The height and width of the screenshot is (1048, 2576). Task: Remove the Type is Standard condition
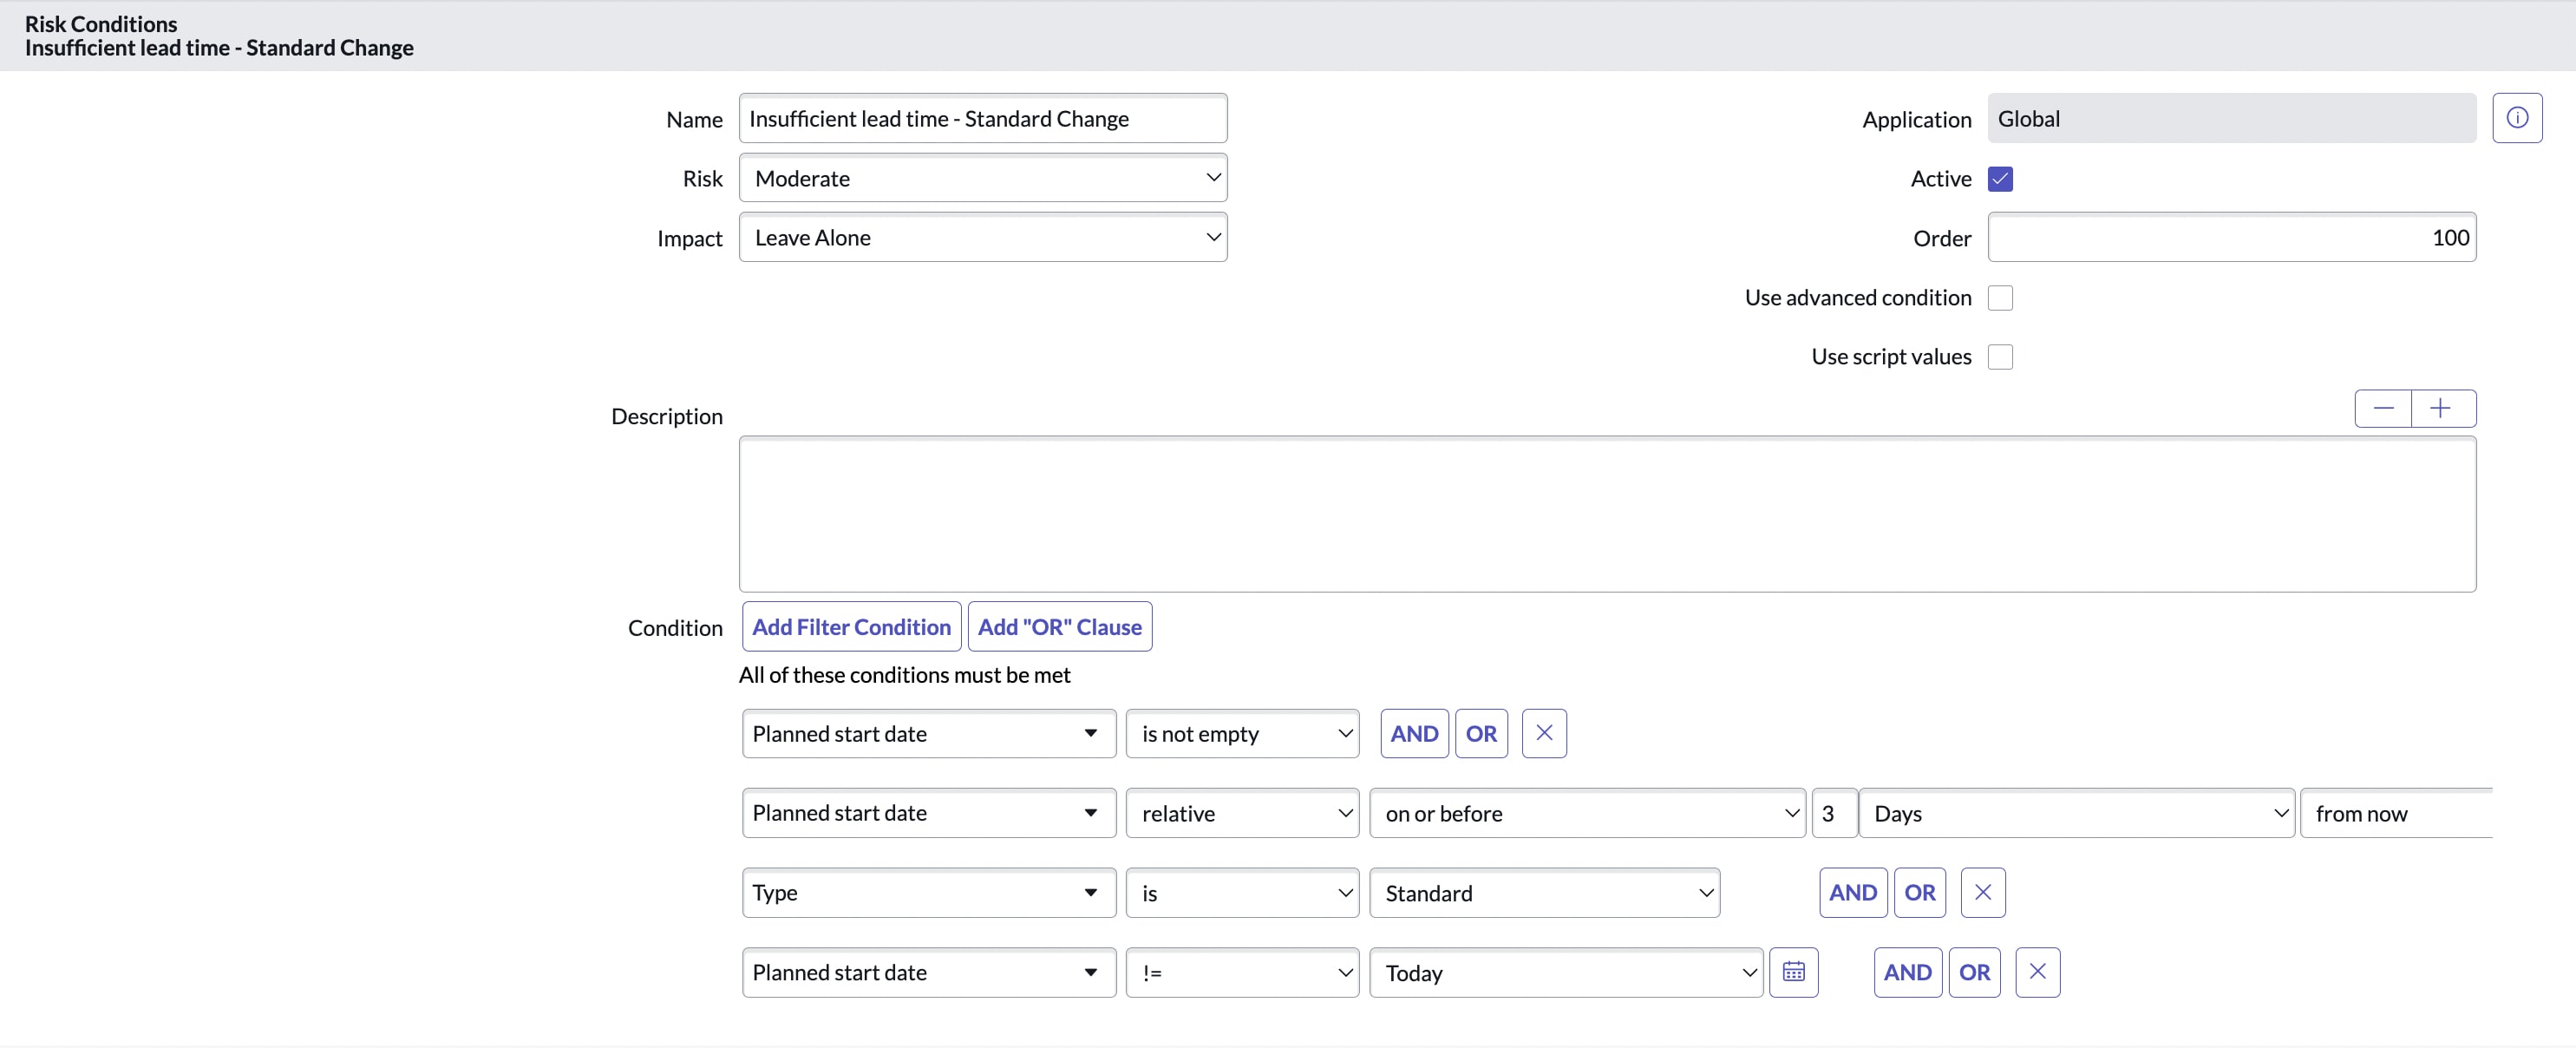[1983, 892]
